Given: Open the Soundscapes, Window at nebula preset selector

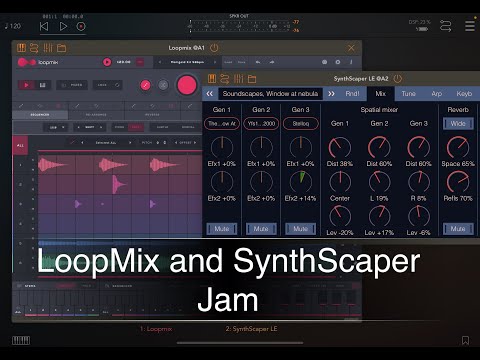Looking at the screenshot, I should click(270, 94).
